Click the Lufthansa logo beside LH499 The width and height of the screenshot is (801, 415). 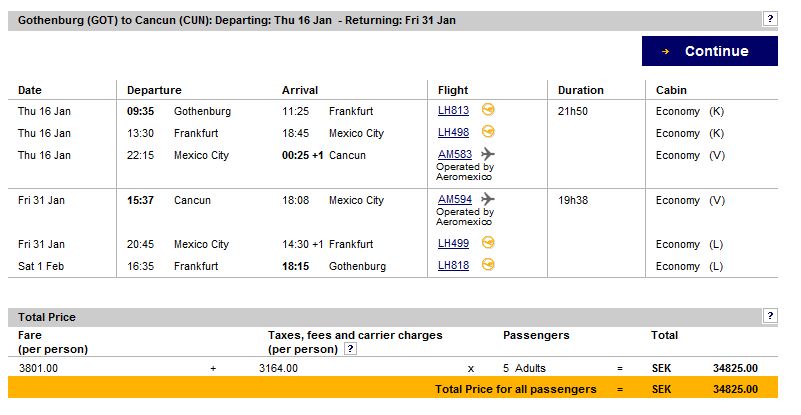pos(488,243)
